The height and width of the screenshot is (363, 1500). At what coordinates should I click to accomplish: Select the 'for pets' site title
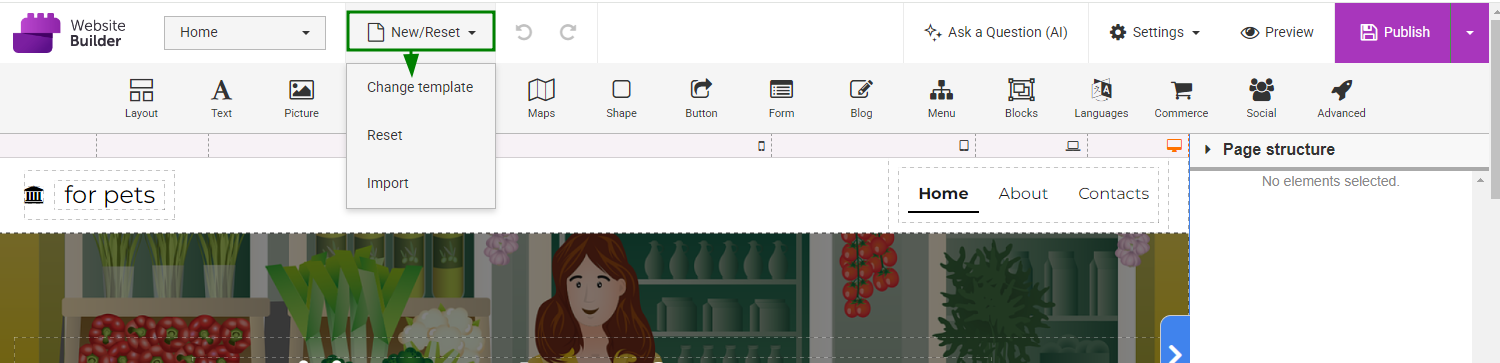(x=109, y=195)
